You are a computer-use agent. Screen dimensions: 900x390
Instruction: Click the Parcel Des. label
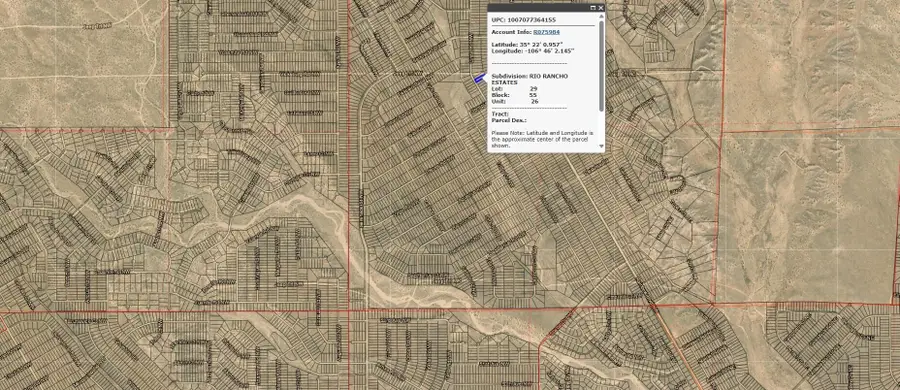tap(509, 120)
